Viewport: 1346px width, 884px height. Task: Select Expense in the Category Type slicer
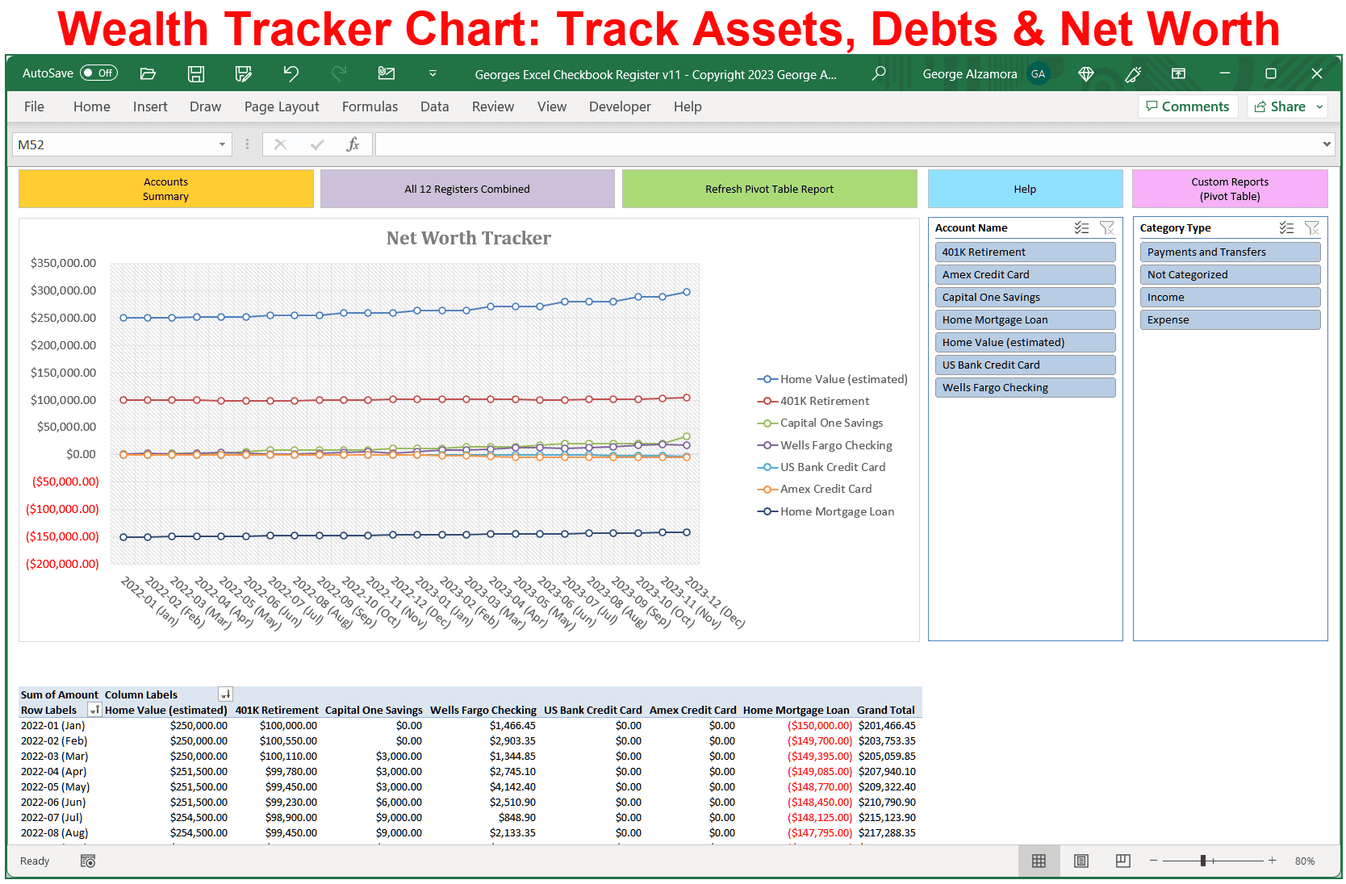(x=1230, y=319)
